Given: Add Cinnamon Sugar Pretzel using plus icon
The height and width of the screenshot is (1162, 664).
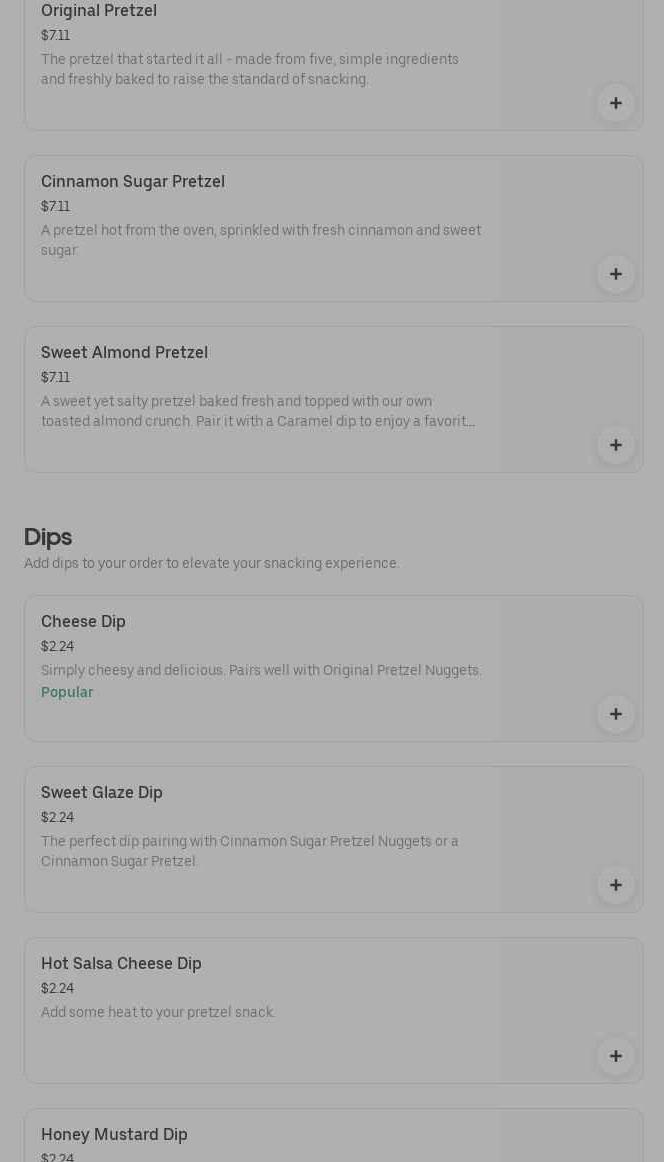Looking at the screenshot, I should point(615,274).
